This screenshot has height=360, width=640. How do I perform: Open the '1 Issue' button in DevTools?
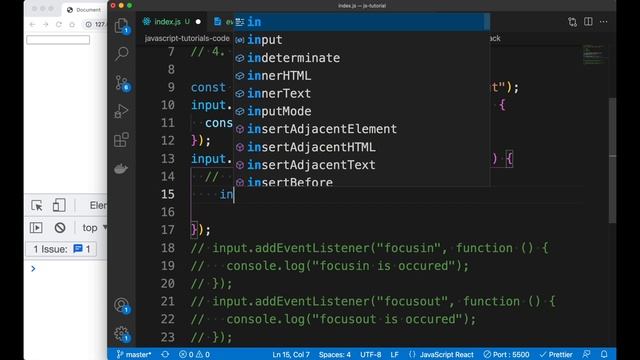tap(61, 249)
